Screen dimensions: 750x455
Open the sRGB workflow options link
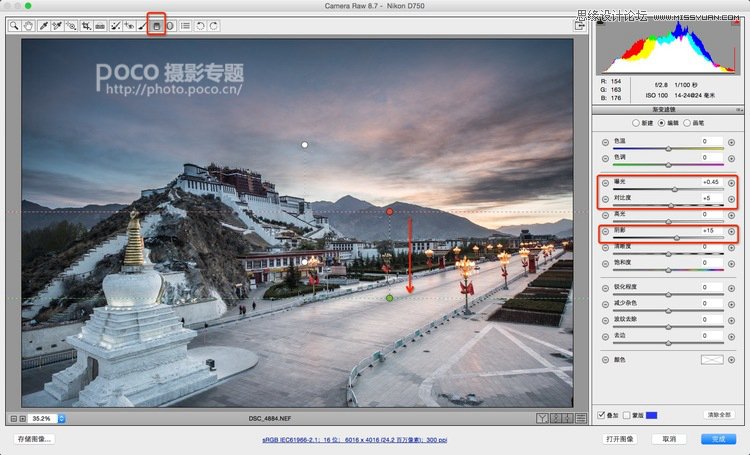point(354,439)
